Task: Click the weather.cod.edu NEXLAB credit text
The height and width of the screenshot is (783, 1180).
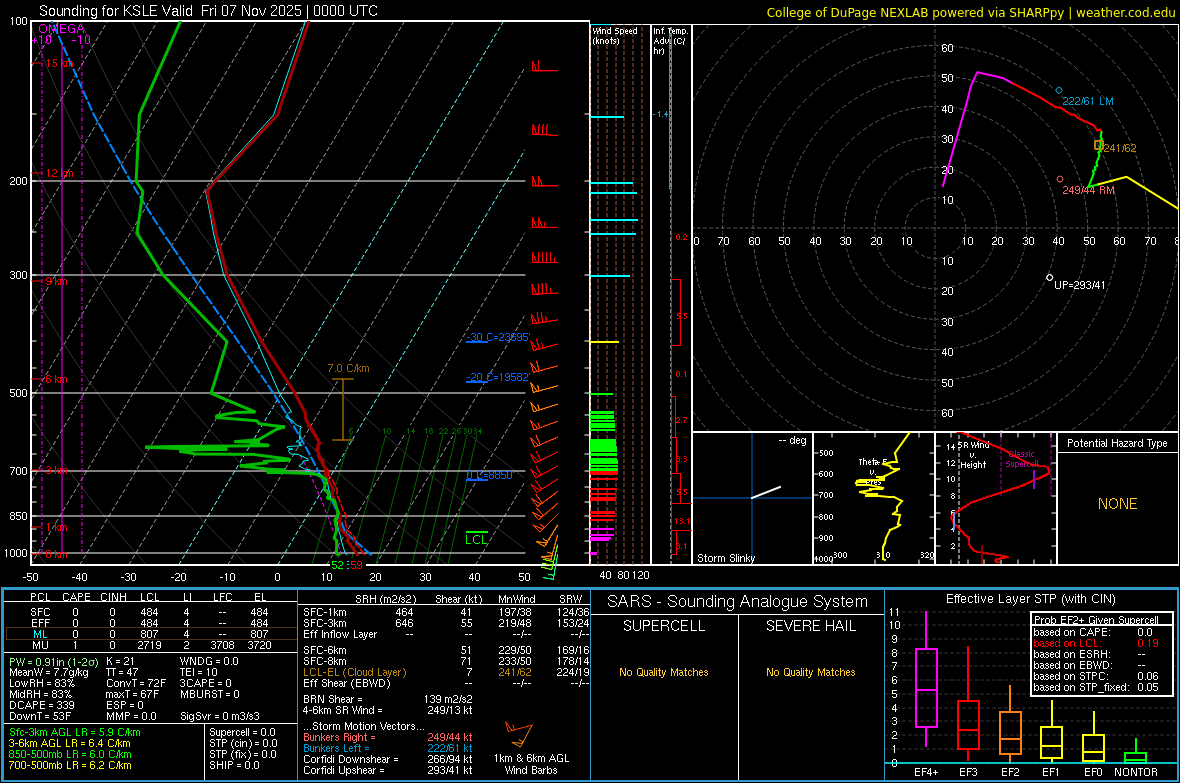Action: click(x=970, y=12)
